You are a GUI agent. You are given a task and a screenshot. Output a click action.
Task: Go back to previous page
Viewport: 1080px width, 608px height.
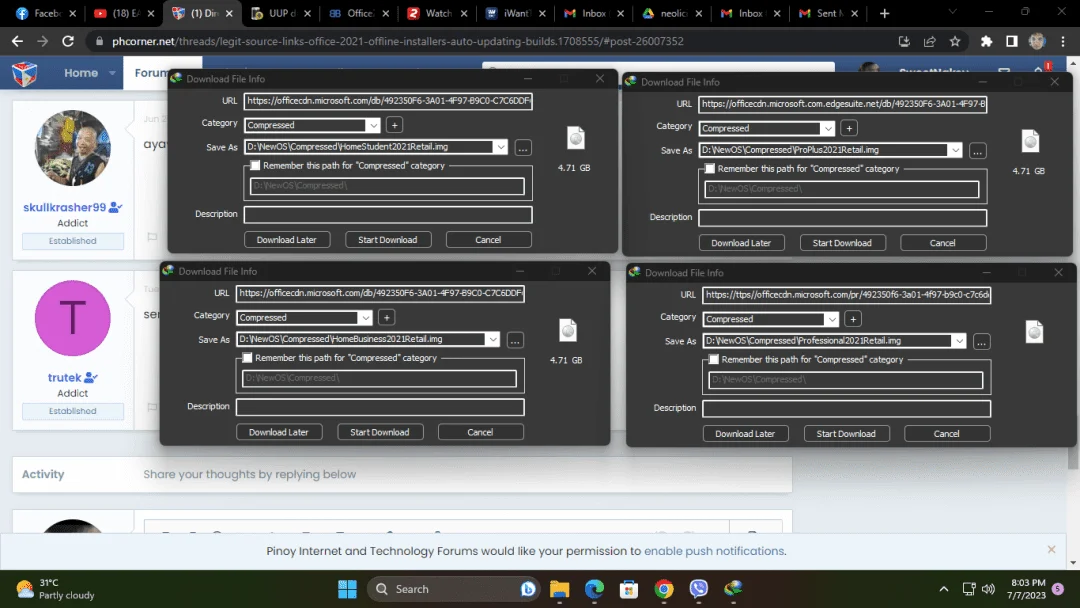(x=17, y=41)
